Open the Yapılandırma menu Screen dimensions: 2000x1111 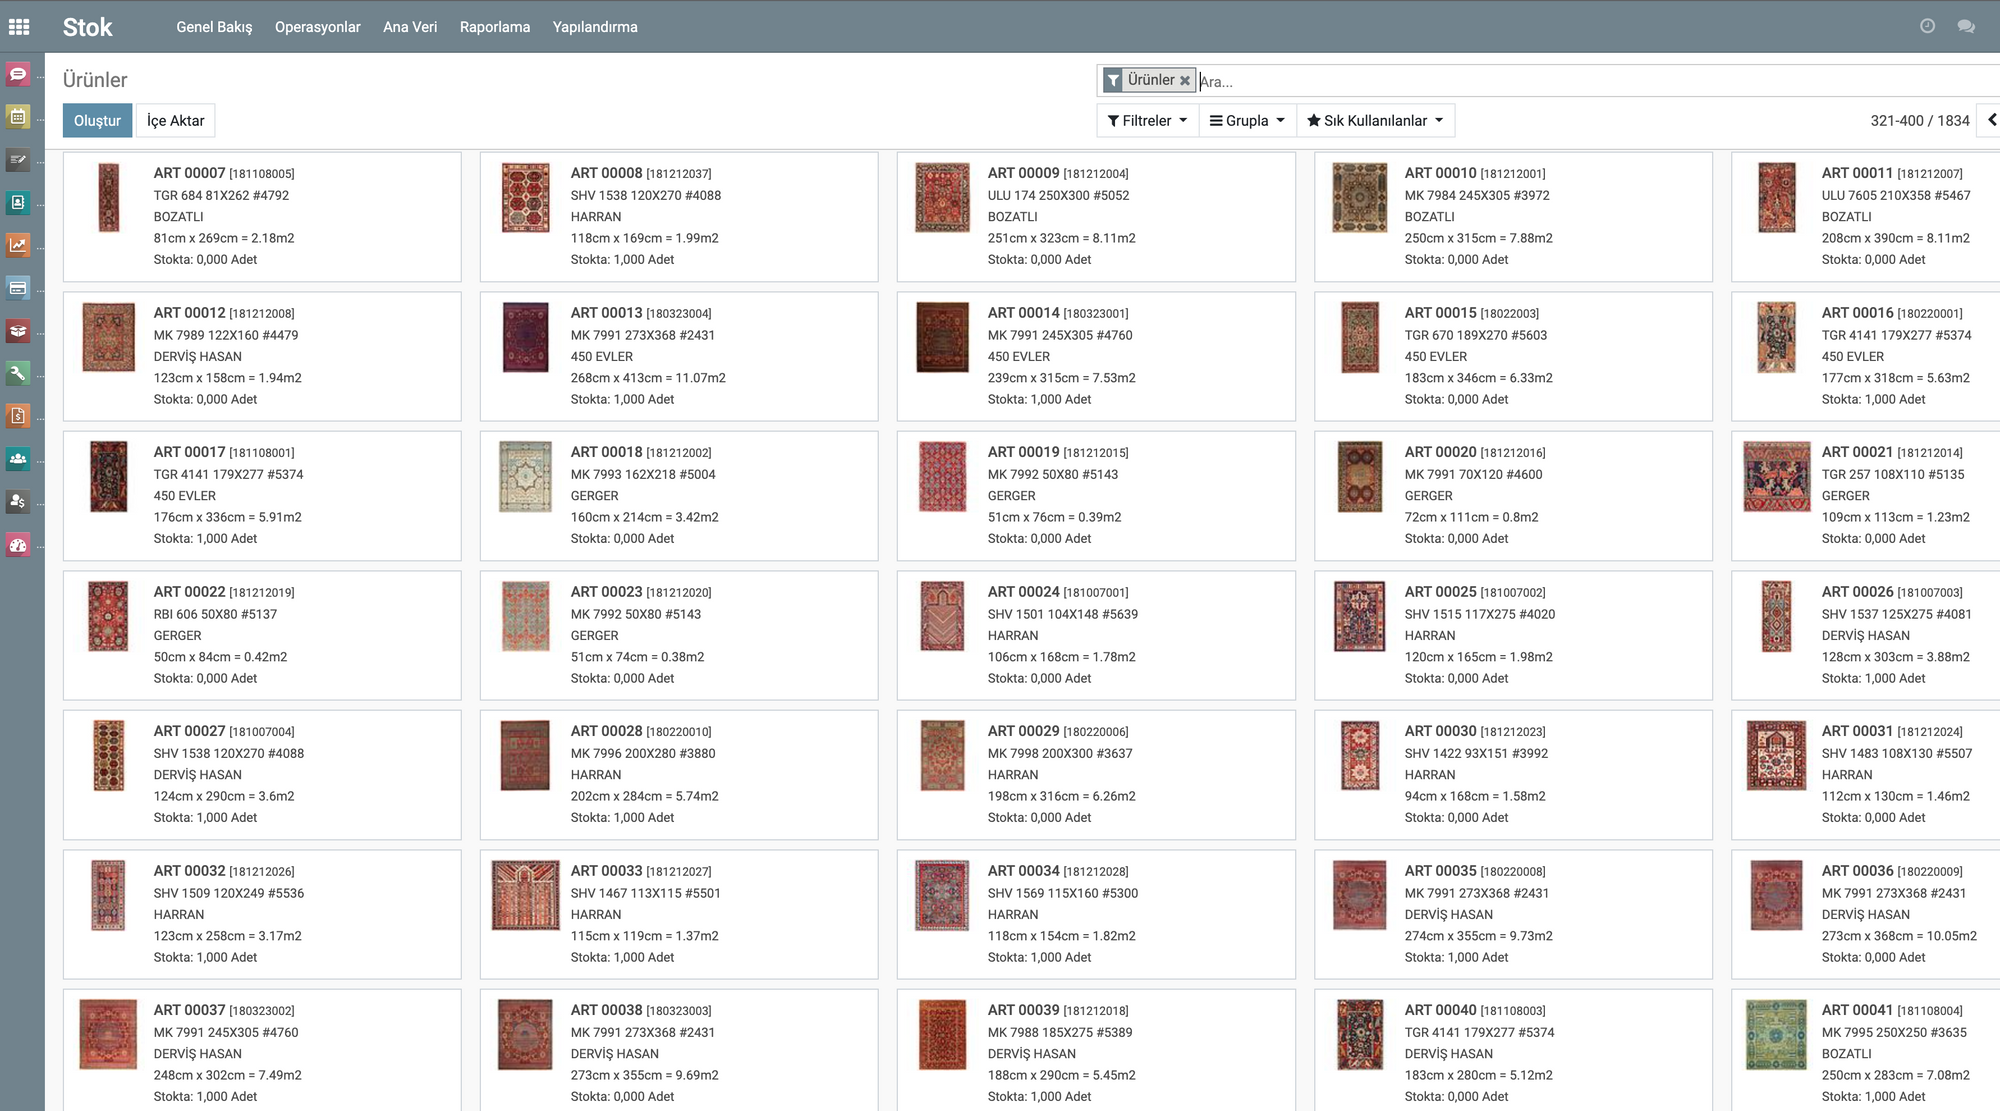(595, 27)
